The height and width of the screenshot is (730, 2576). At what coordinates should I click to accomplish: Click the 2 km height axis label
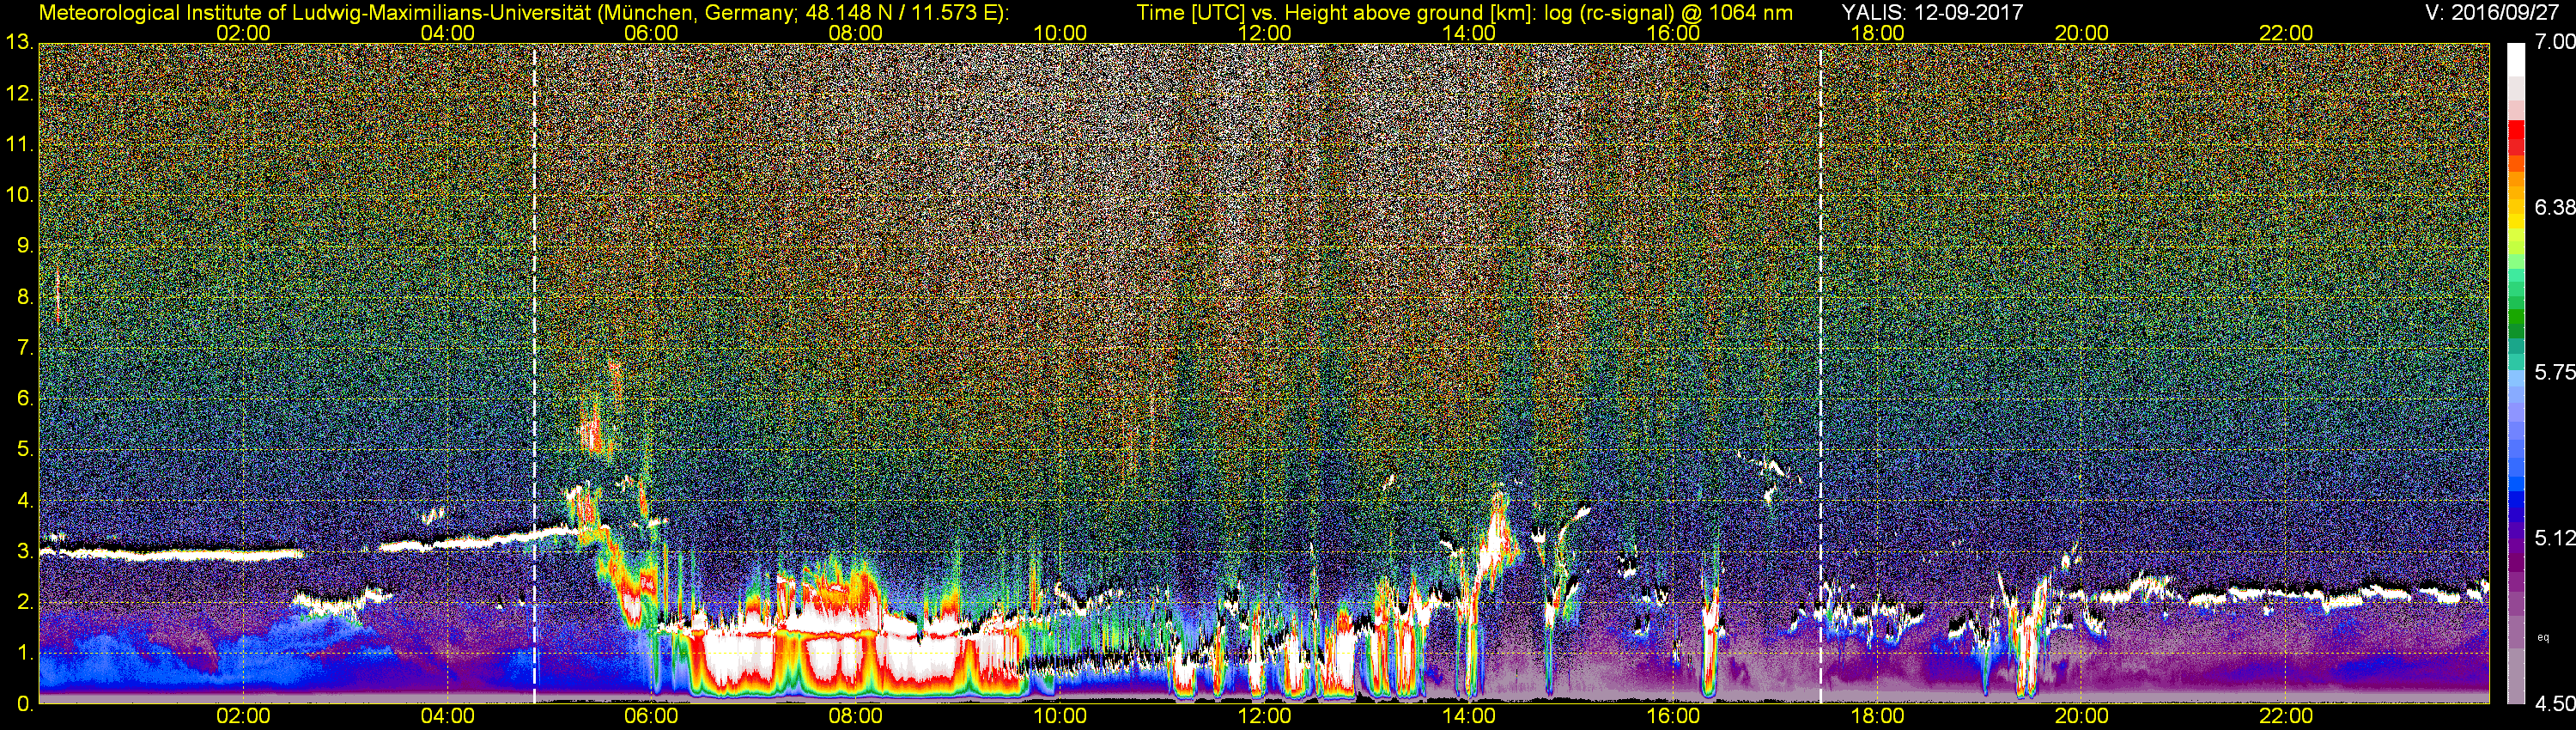tap(24, 602)
